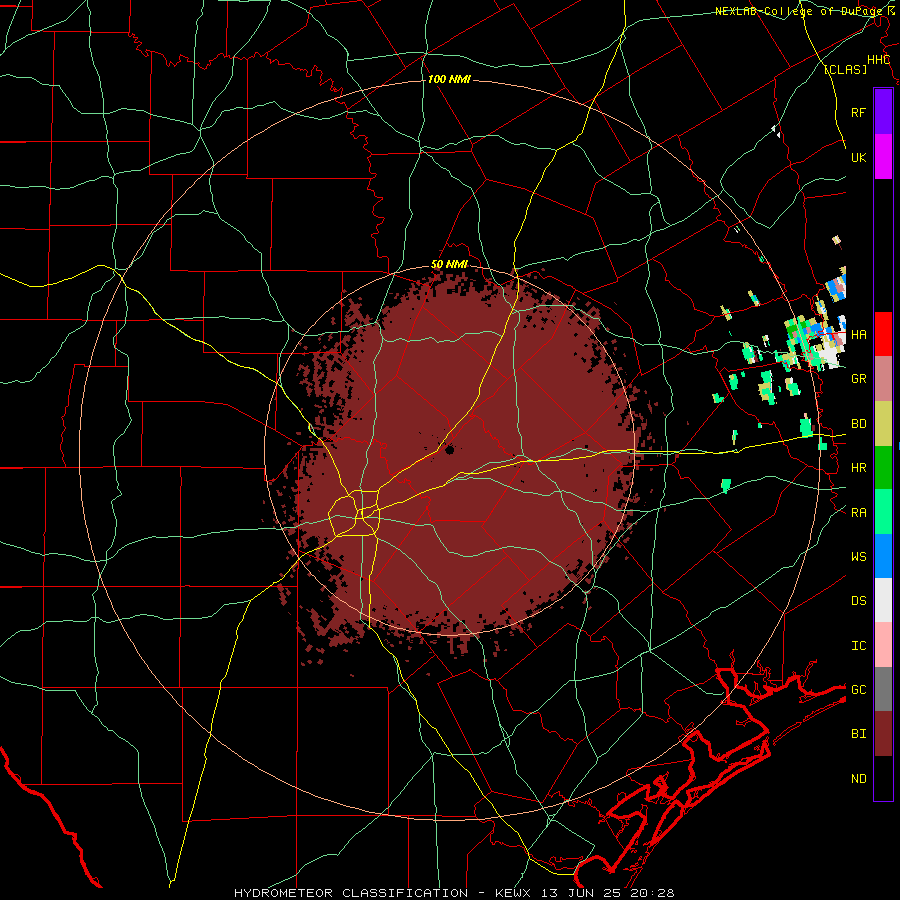
Task: Click the blue WS legend swatch
Action: 883,556
